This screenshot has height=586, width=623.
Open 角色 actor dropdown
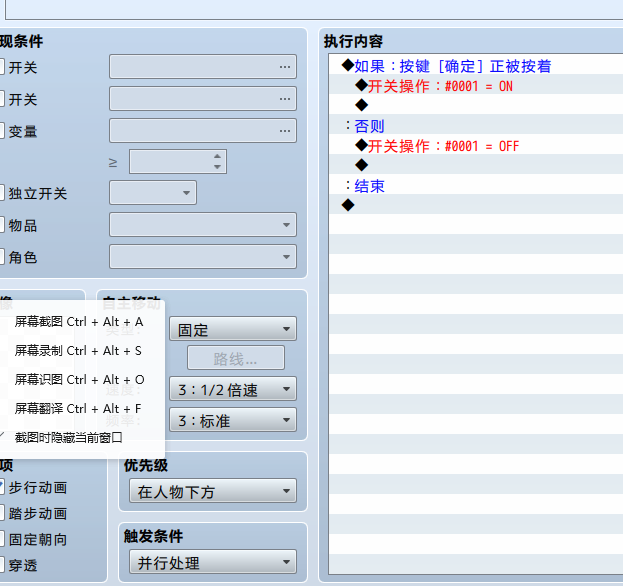point(203,257)
